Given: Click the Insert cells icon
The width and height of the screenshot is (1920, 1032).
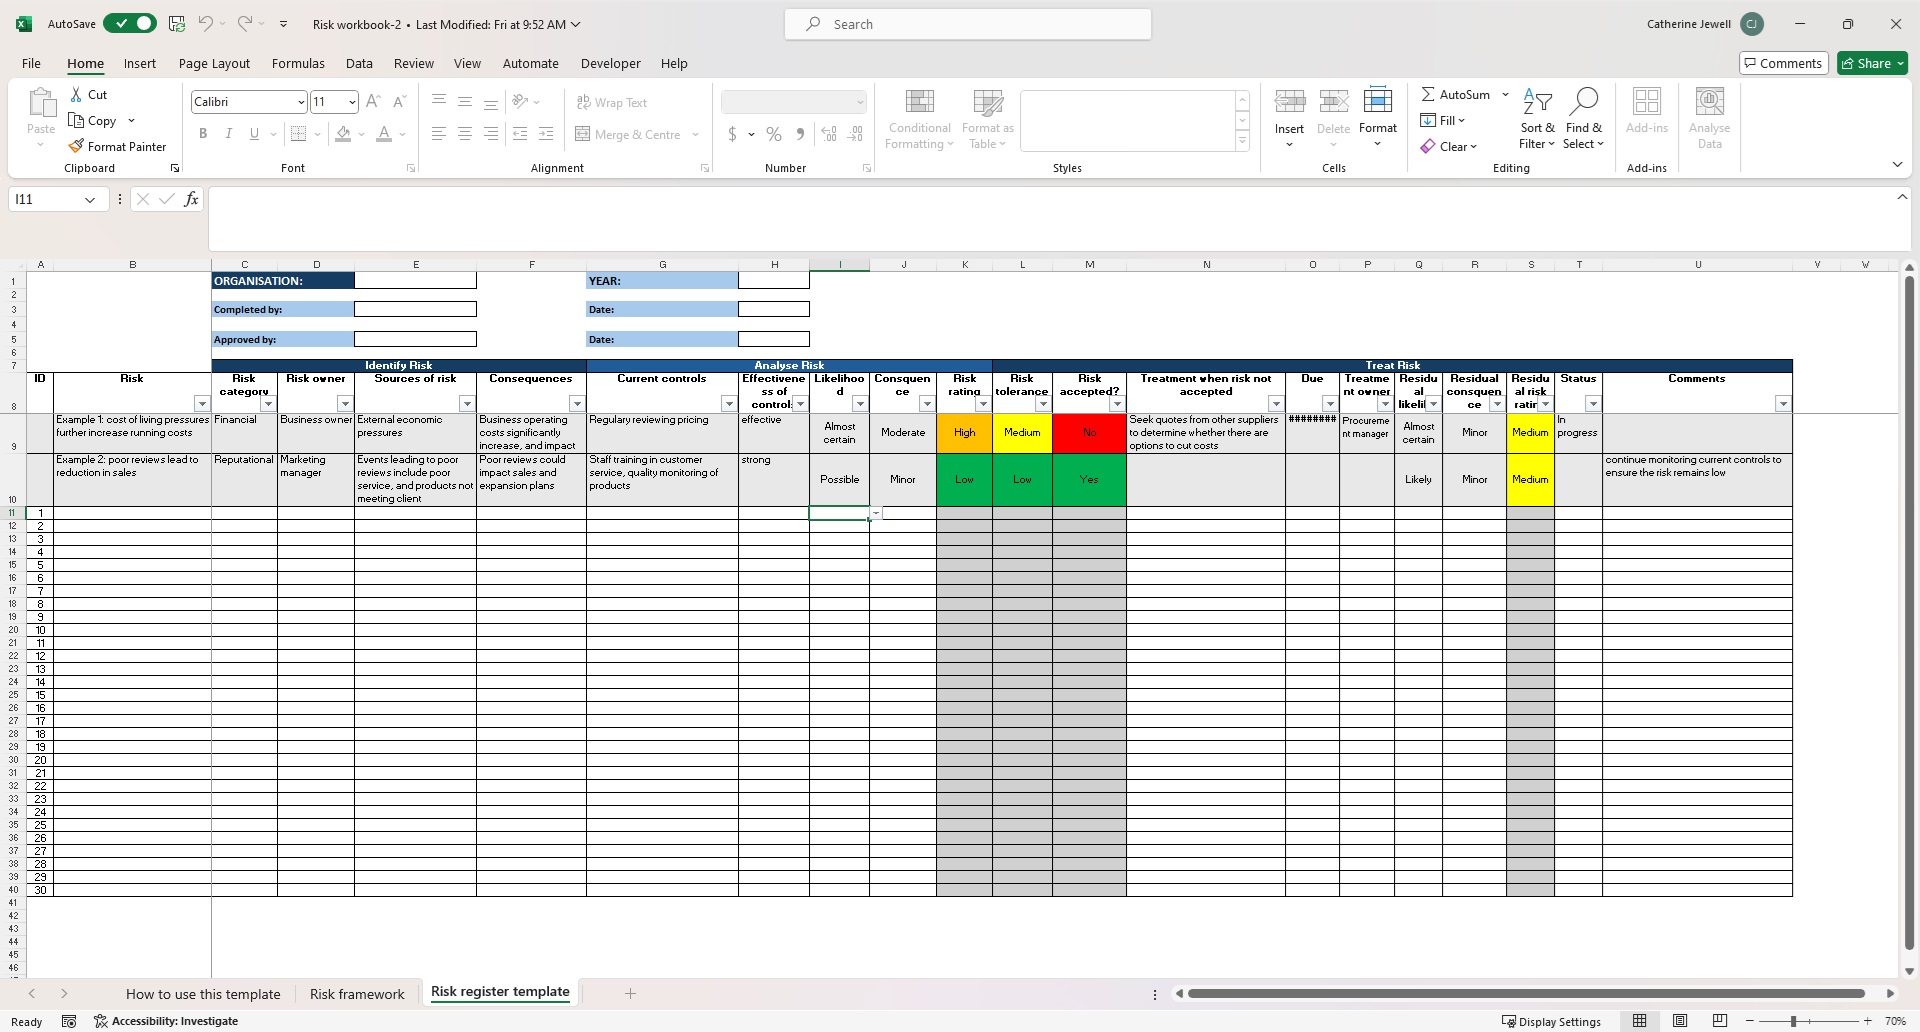Looking at the screenshot, I should [x=1289, y=101].
